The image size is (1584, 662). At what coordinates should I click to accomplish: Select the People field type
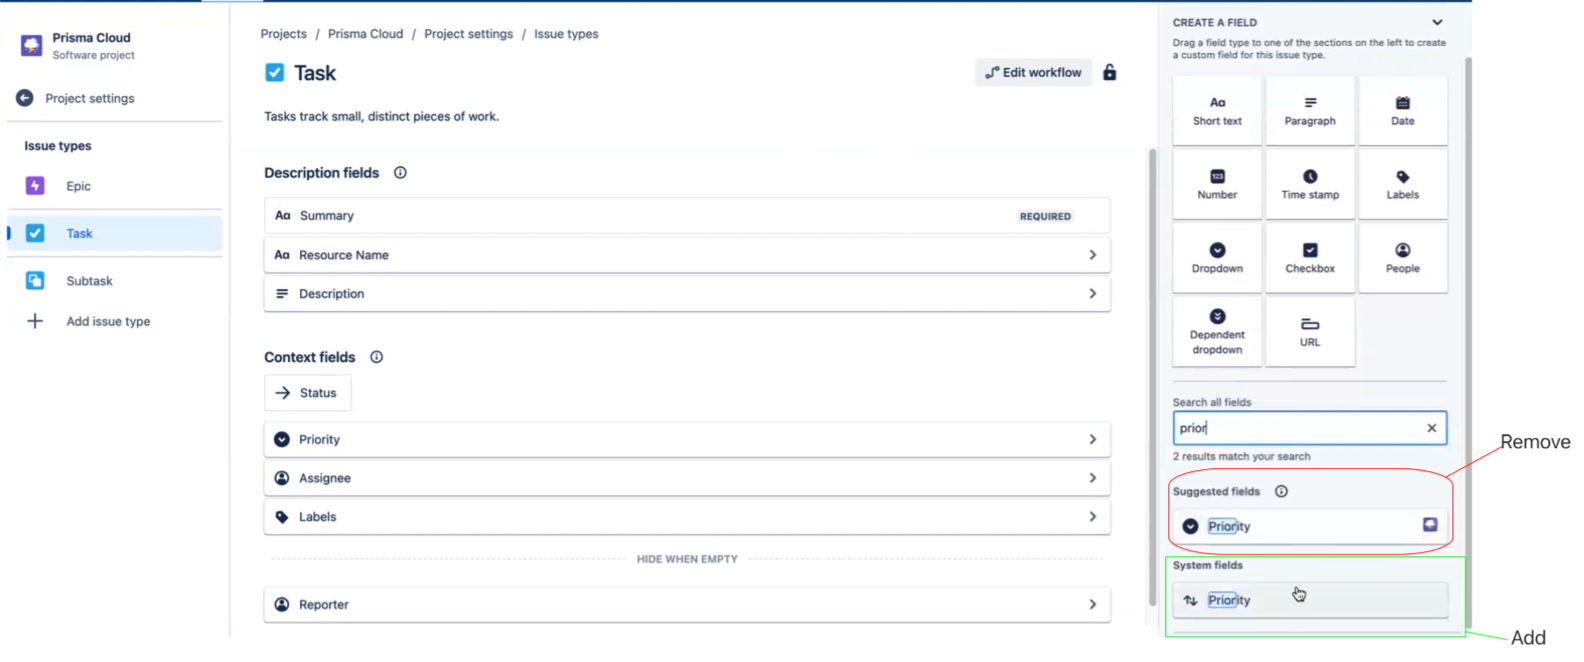(1402, 258)
